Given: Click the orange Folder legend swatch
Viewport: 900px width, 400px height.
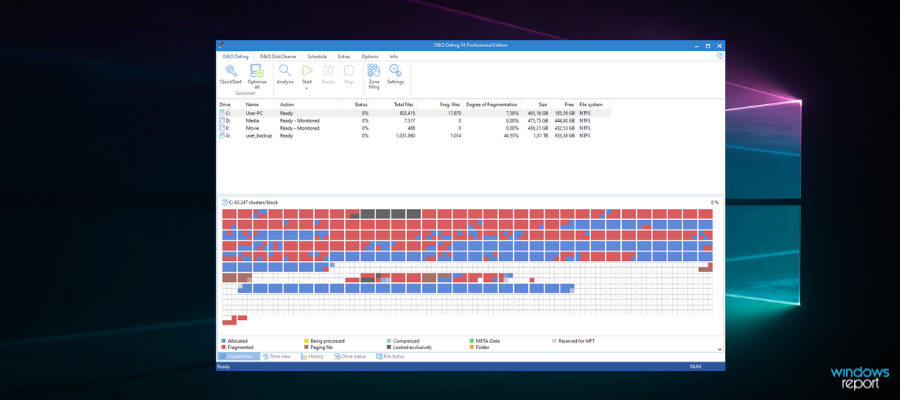Looking at the screenshot, I should (471, 348).
